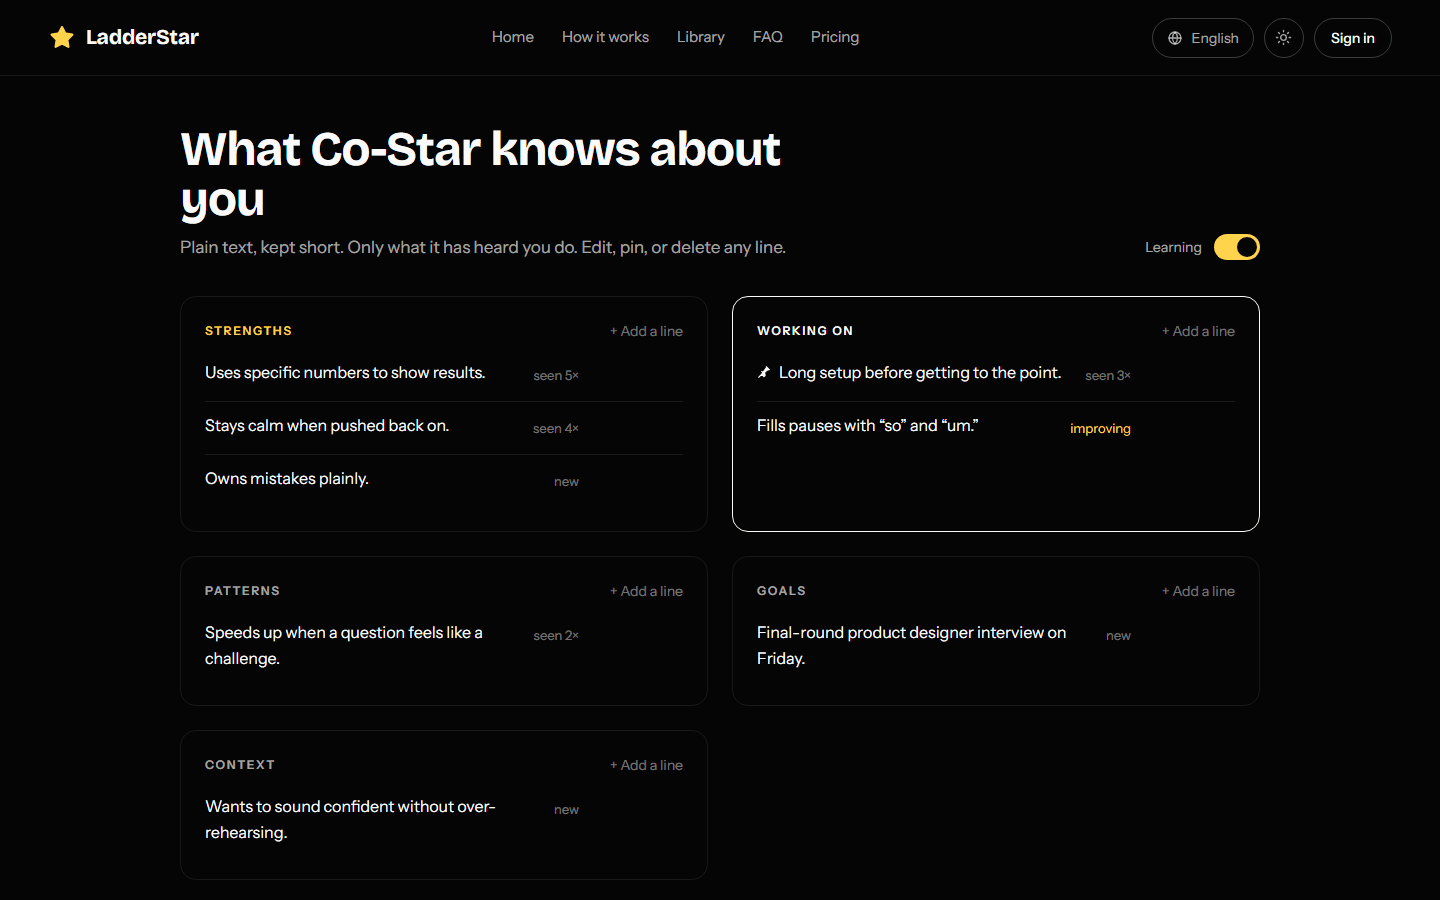Select the 'Fills pauses' line
The image size is (1440, 900).
tap(868, 426)
